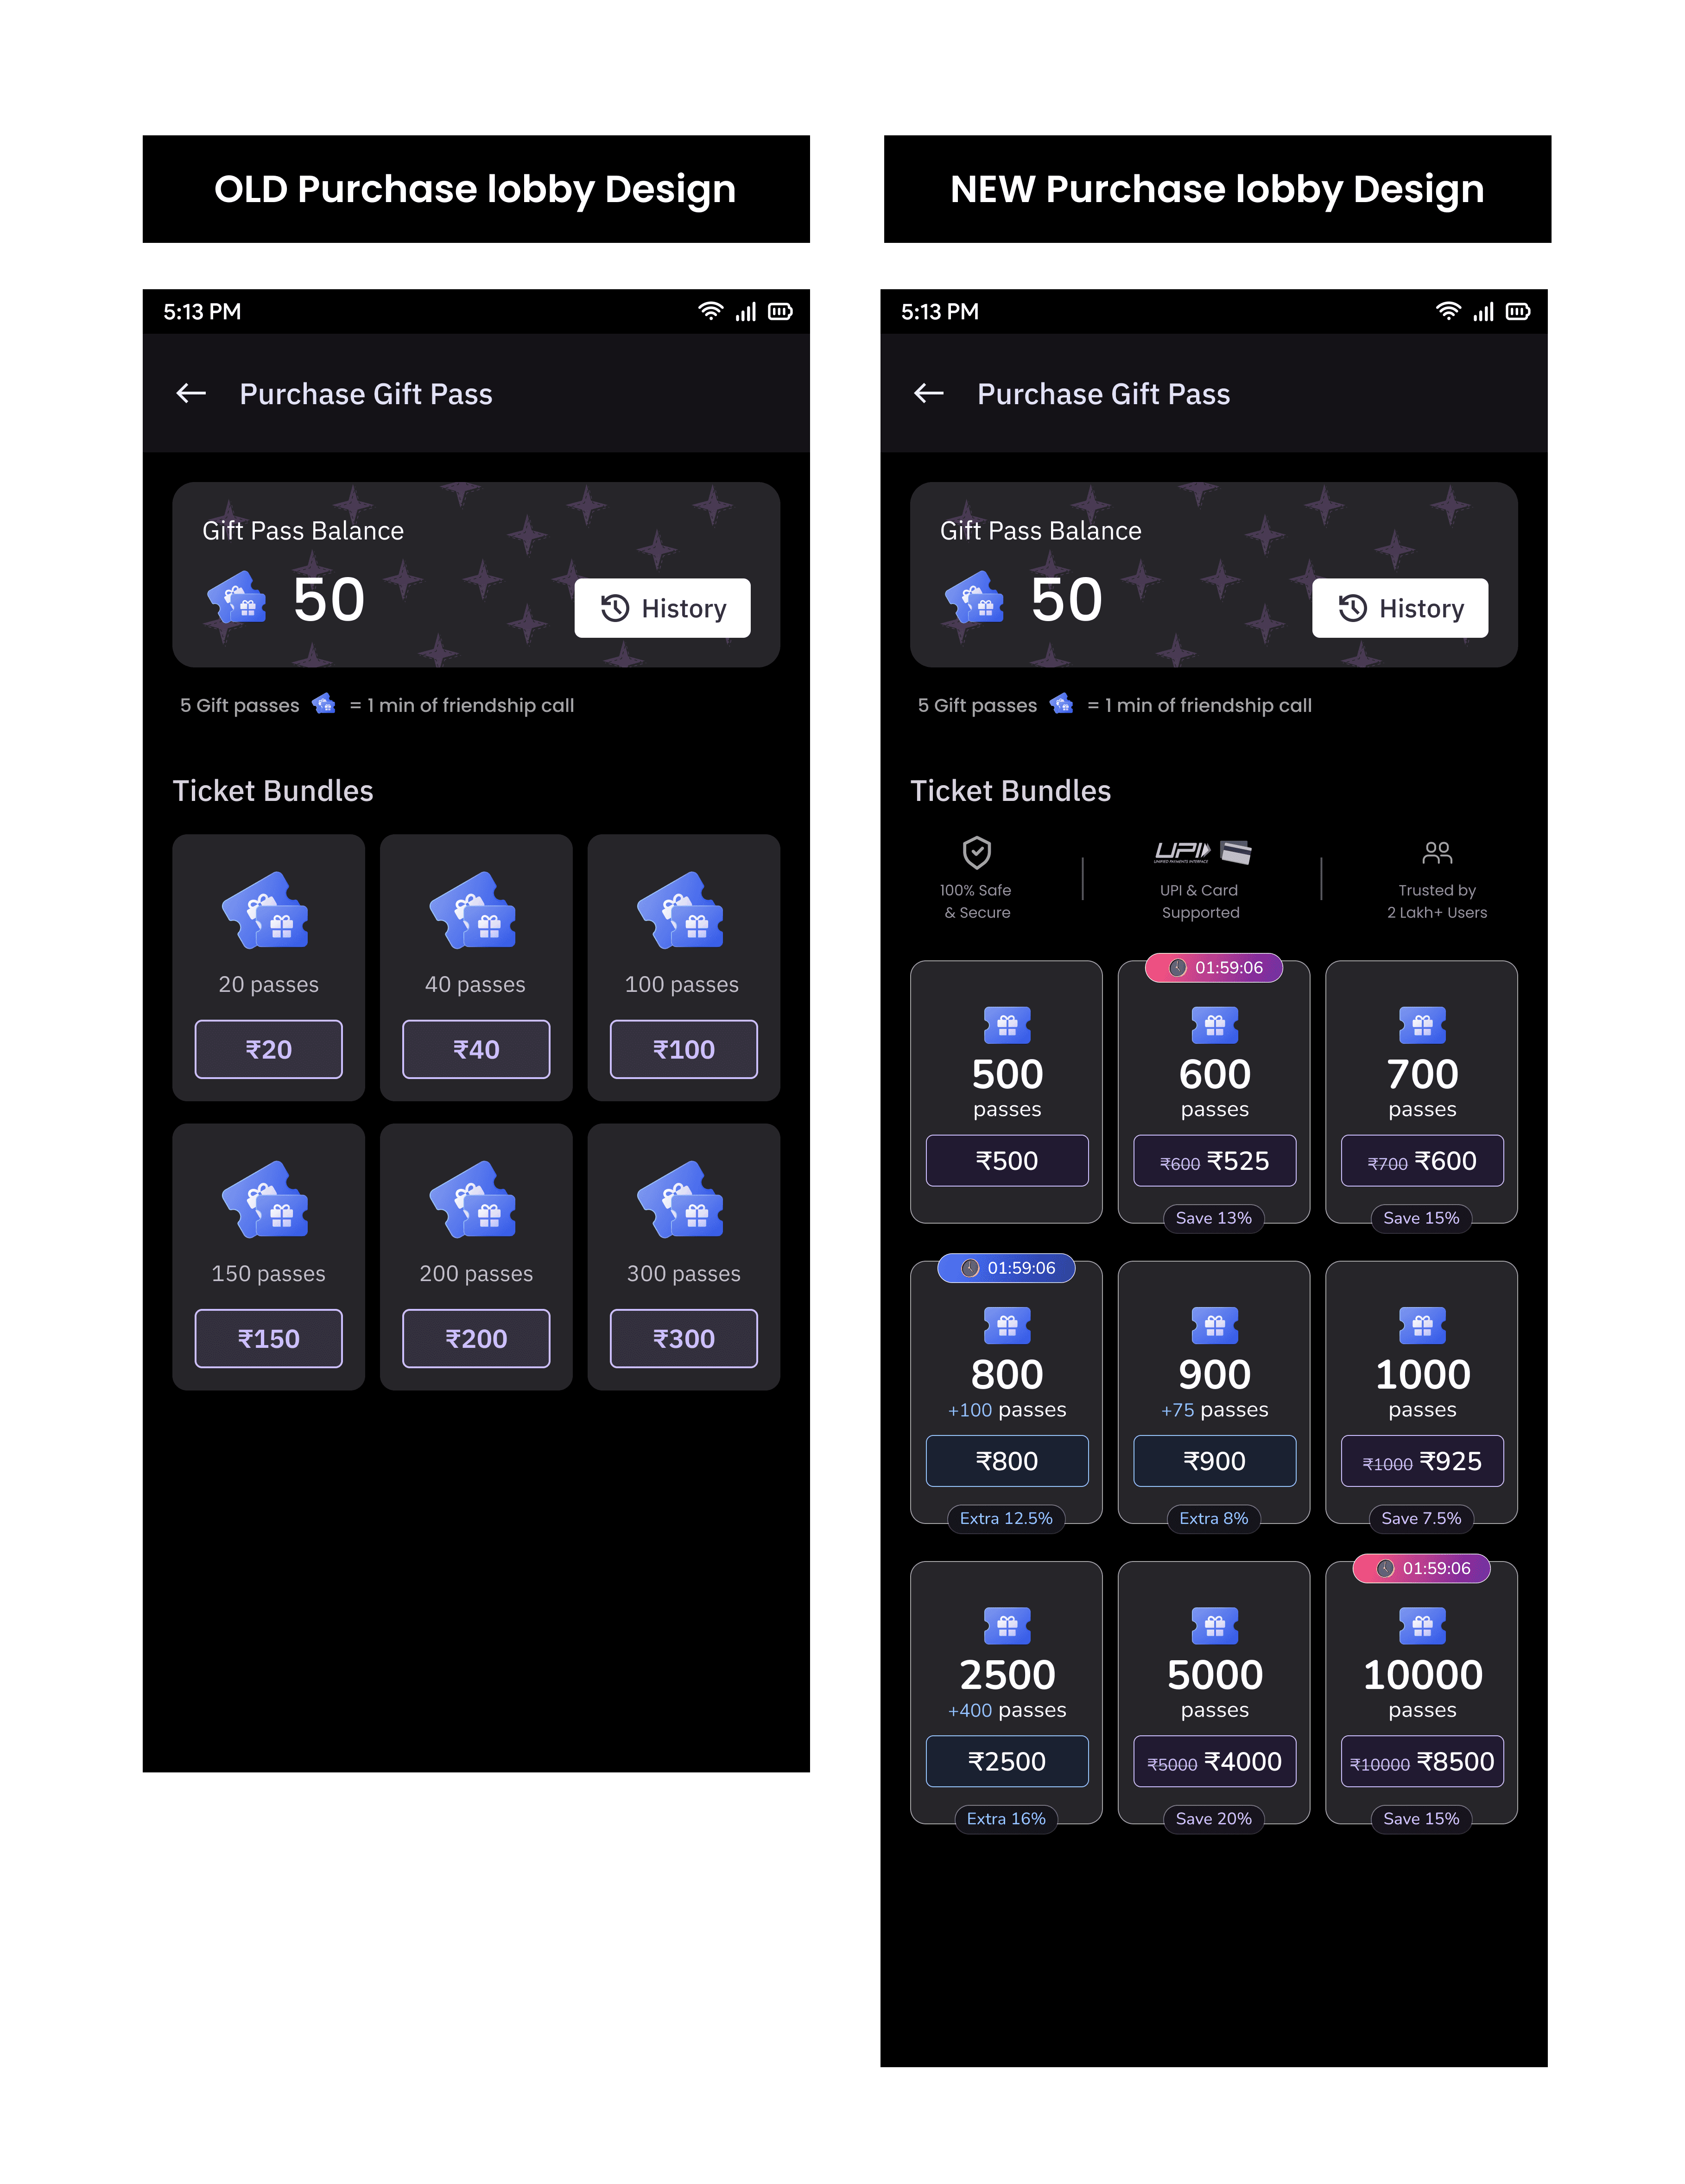Click the timer badge above 800 passes
Image resolution: width=1685 pixels, height=2184 pixels.
[x=1006, y=1268]
